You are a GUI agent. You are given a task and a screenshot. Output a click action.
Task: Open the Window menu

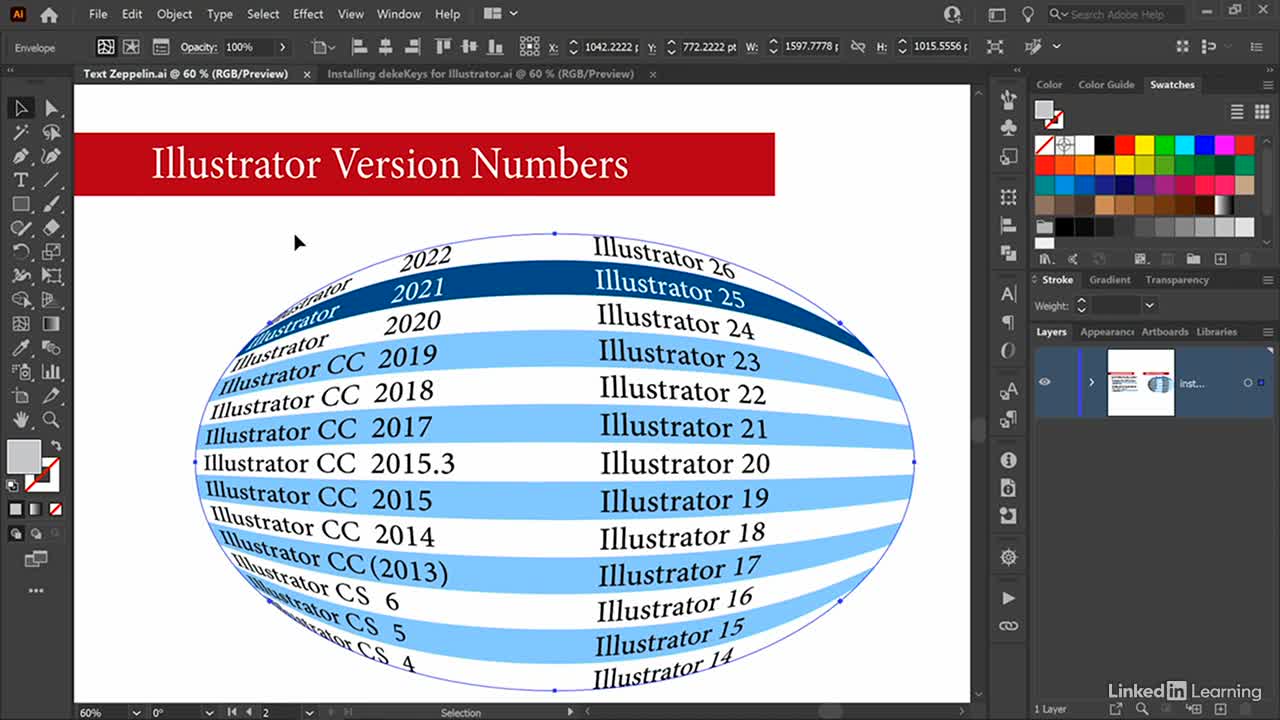click(399, 14)
